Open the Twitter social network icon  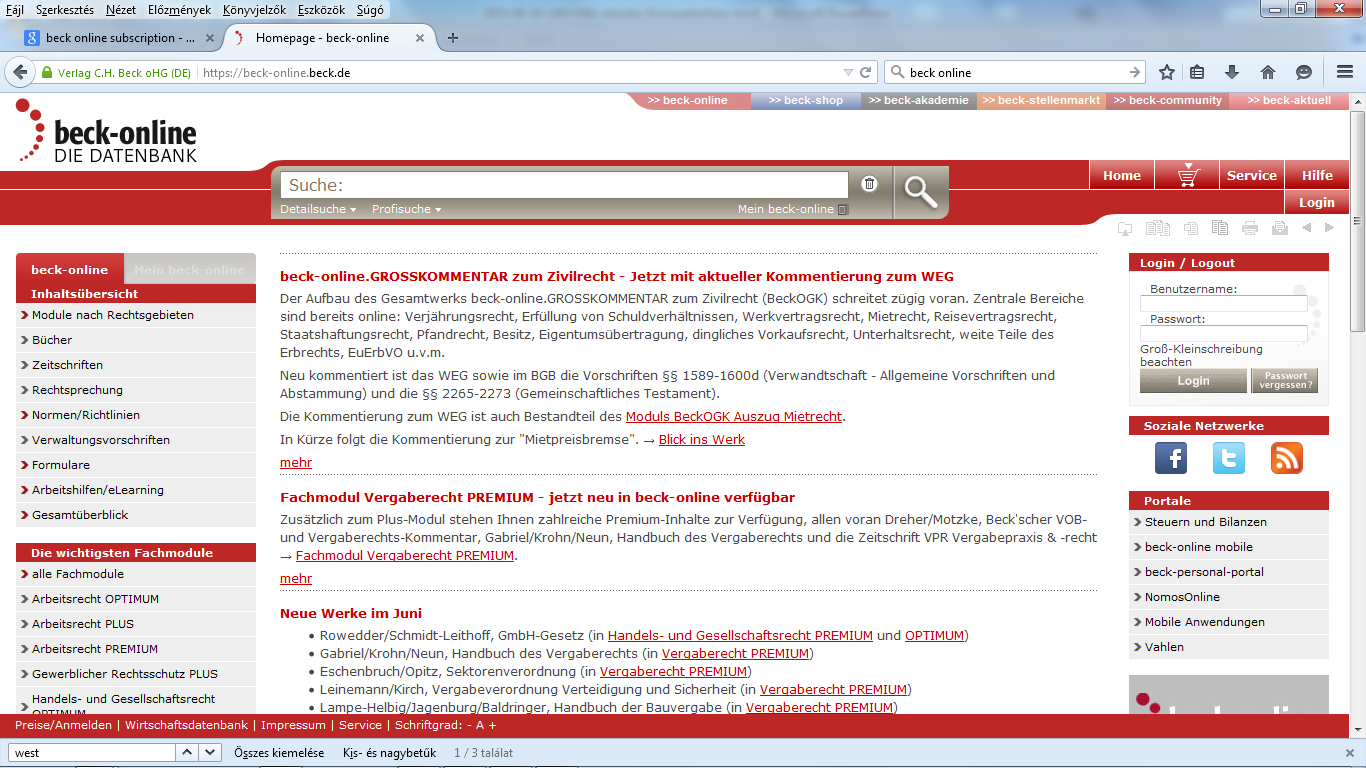click(x=1229, y=458)
